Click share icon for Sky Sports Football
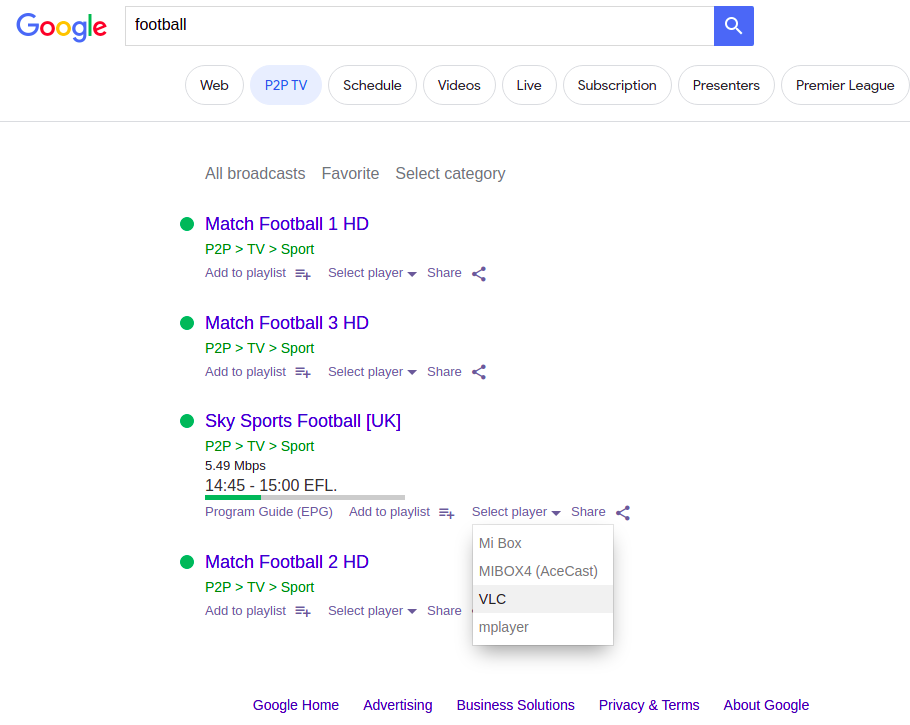The height and width of the screenshot is (725, 910). point(623,513)
